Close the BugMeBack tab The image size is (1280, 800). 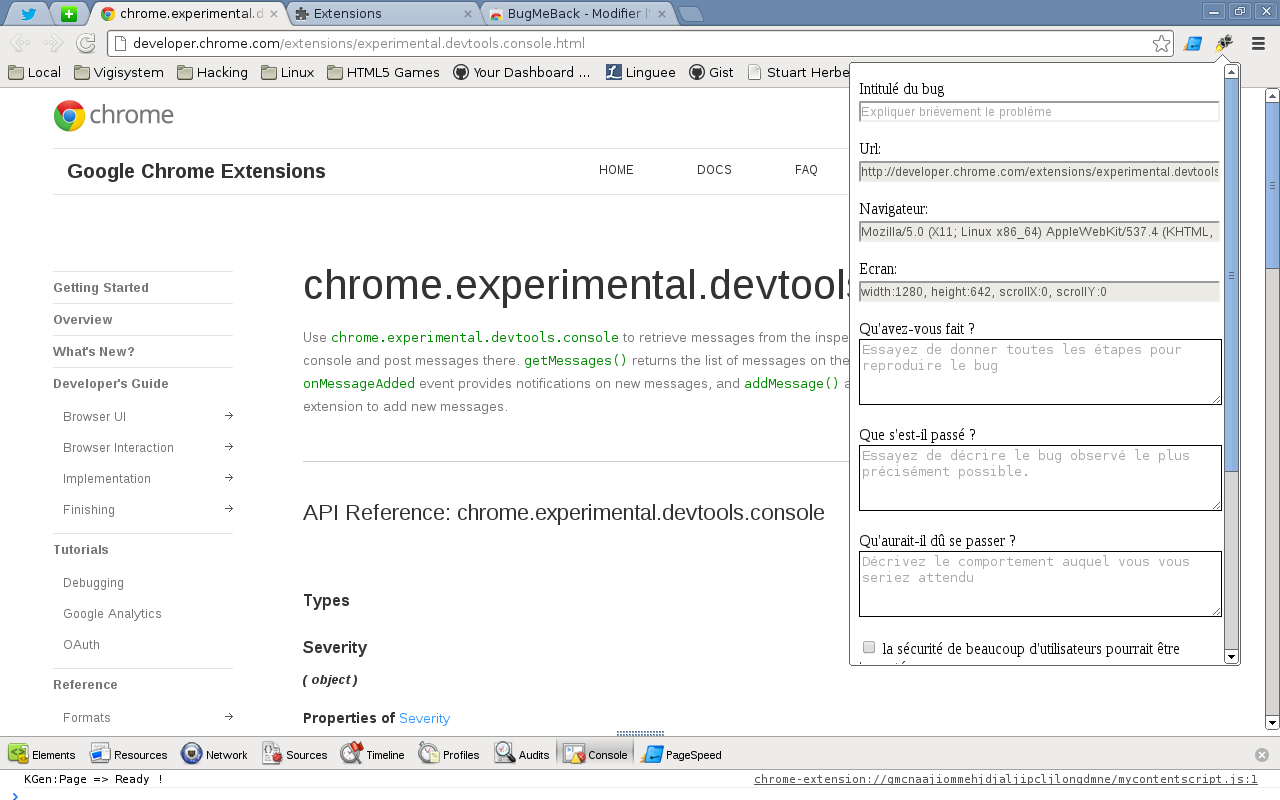[661, 14]
